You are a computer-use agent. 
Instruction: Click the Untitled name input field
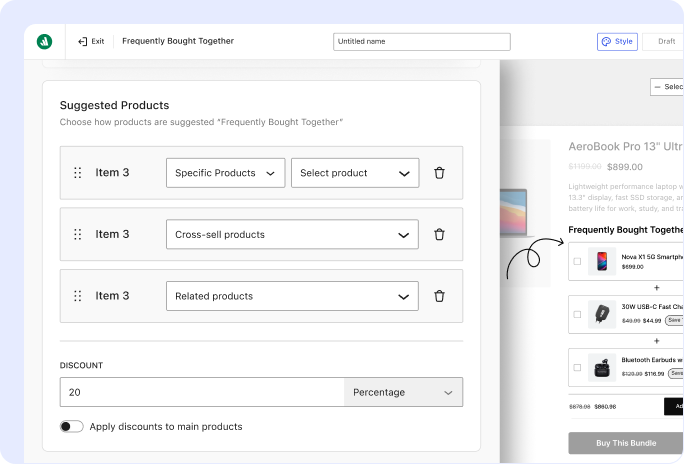pyautogui.click(x=422, y=42)
